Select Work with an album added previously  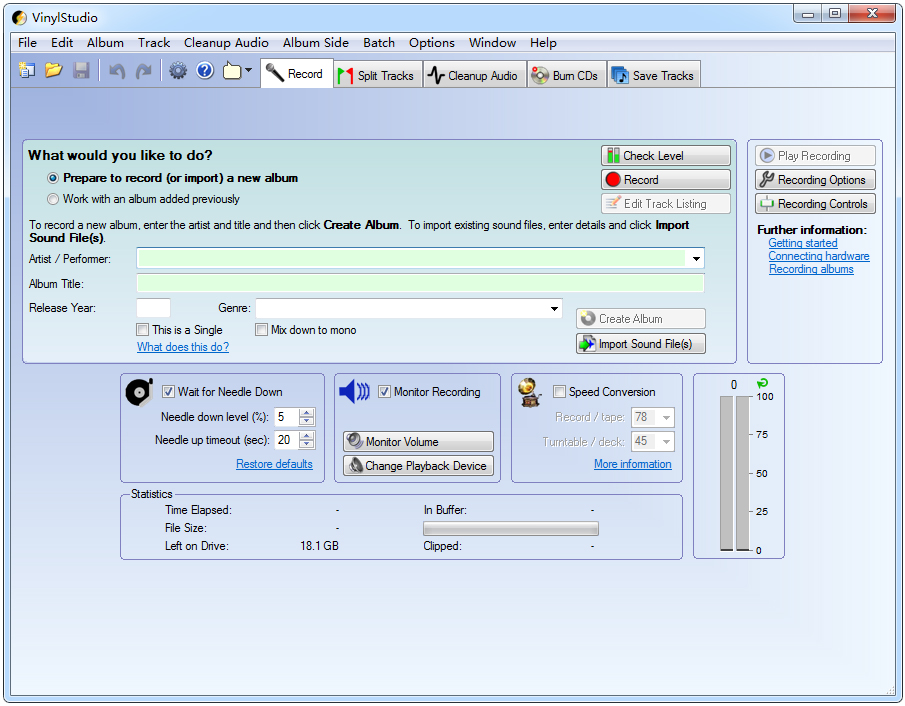click(x=53, y=199)
